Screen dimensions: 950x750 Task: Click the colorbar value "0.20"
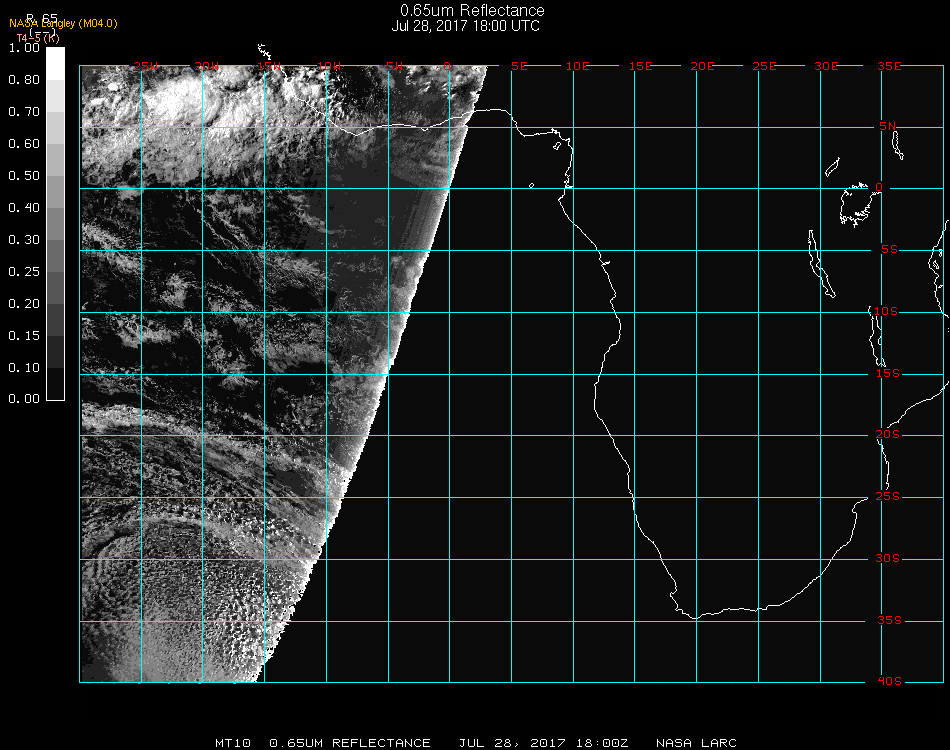click(x=24, y=304)
